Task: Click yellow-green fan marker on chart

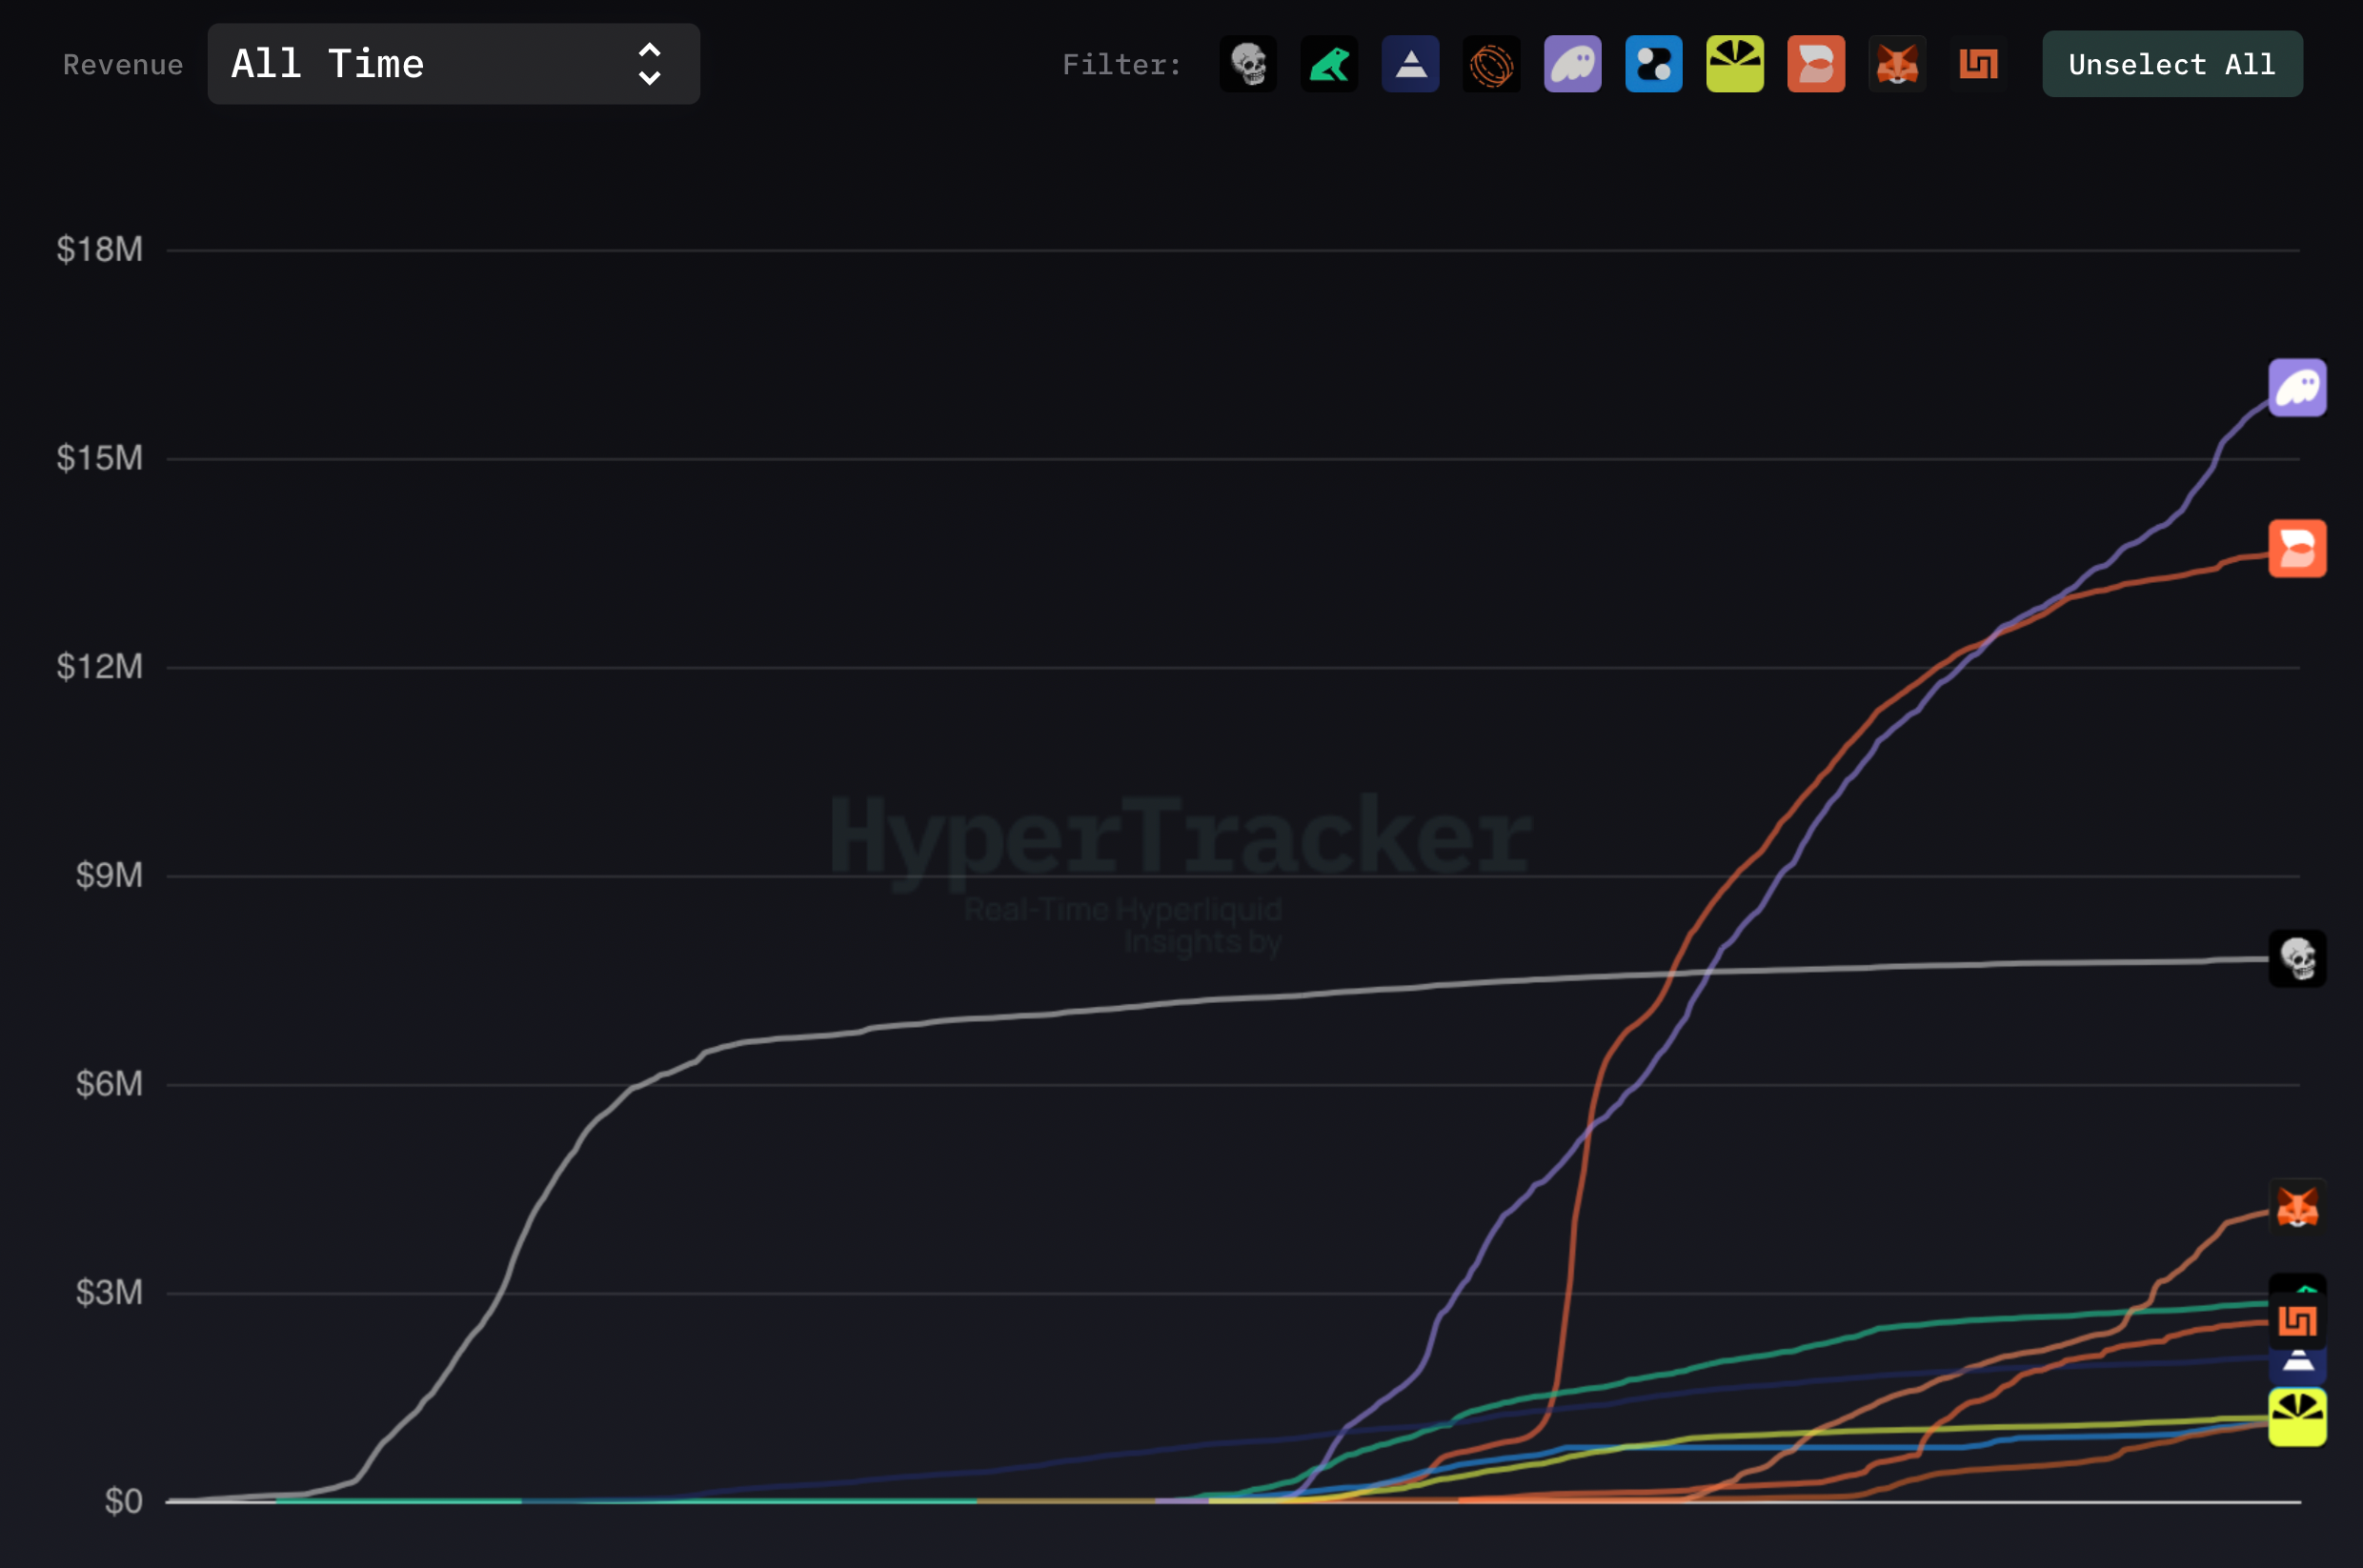Action: click(x=2297, y=1417)
